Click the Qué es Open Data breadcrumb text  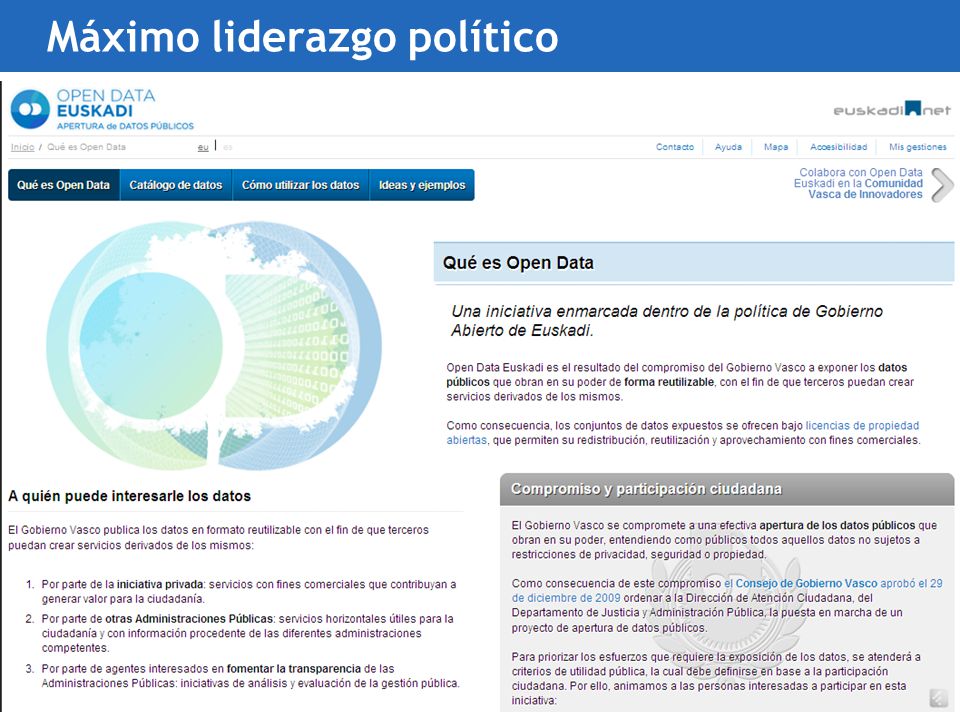click(x=86, y=147)
